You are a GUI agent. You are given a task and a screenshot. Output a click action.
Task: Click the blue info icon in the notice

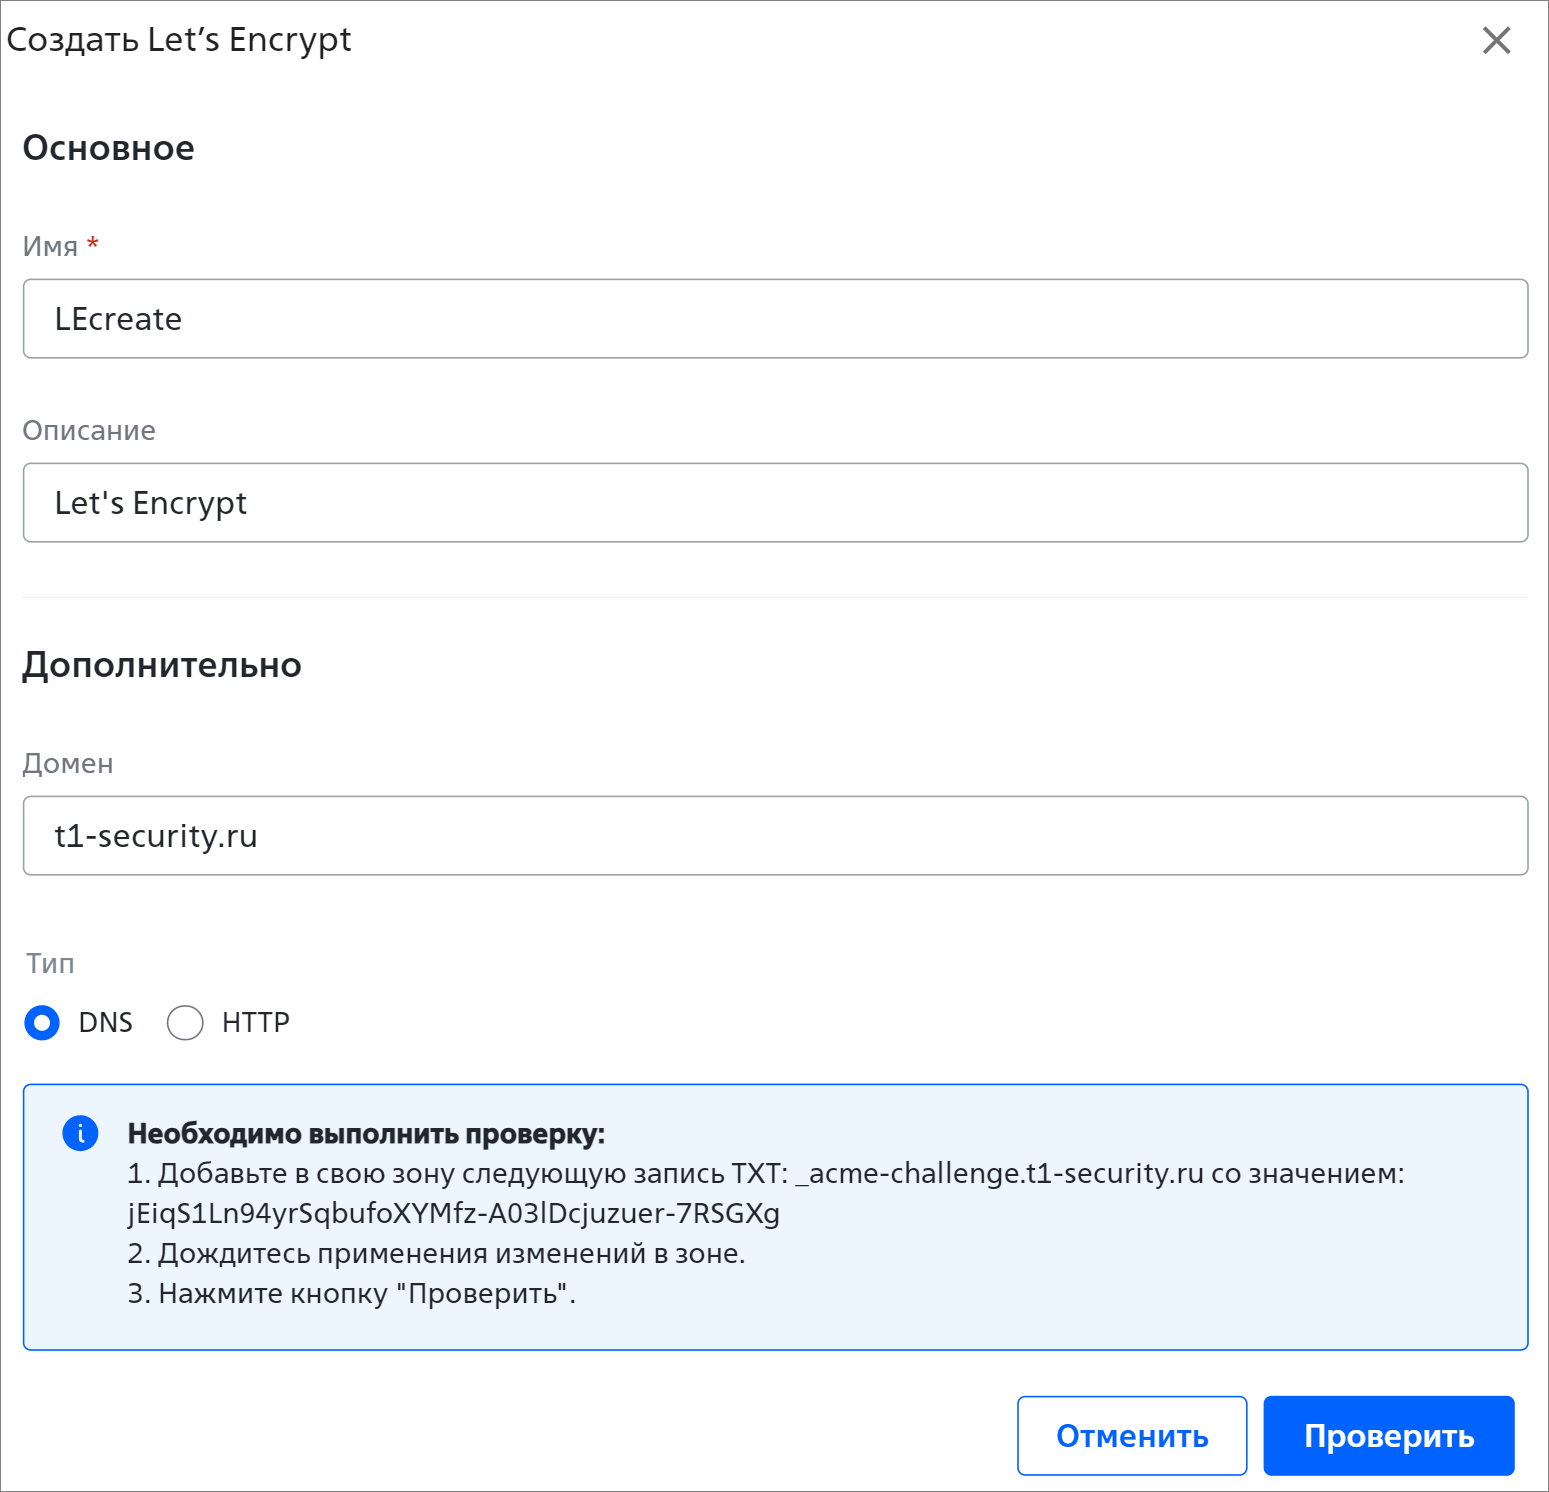pos(80,1133)
